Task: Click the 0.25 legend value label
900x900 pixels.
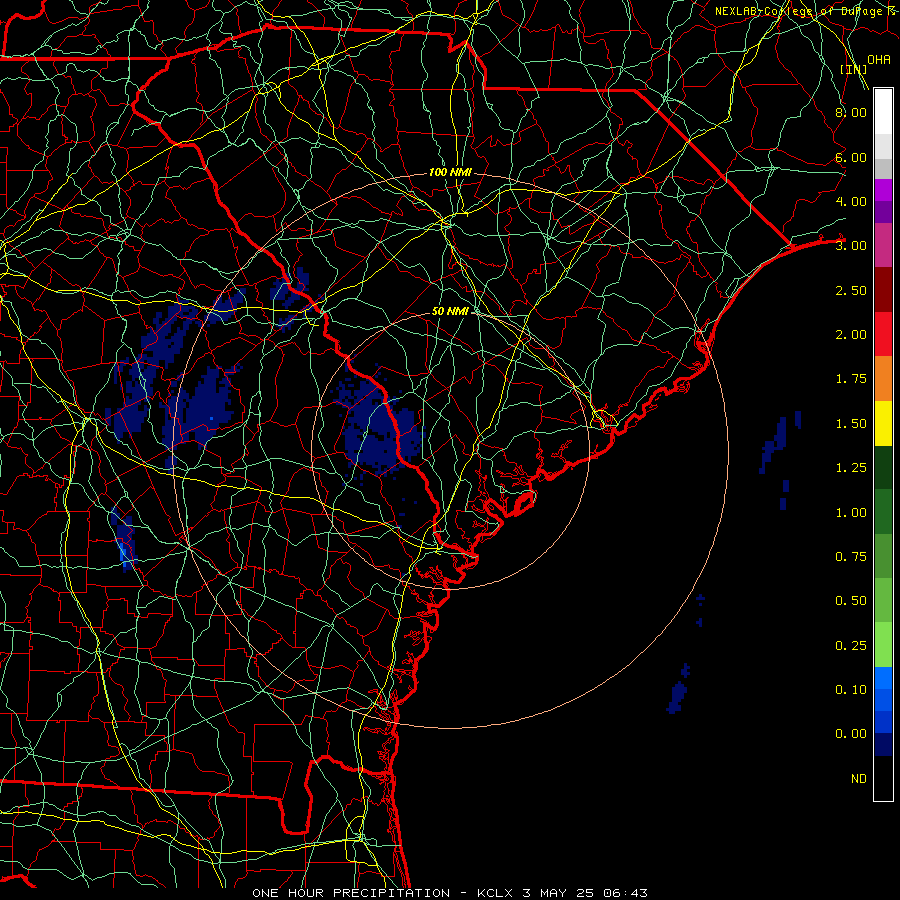Action: pos(851,646)
